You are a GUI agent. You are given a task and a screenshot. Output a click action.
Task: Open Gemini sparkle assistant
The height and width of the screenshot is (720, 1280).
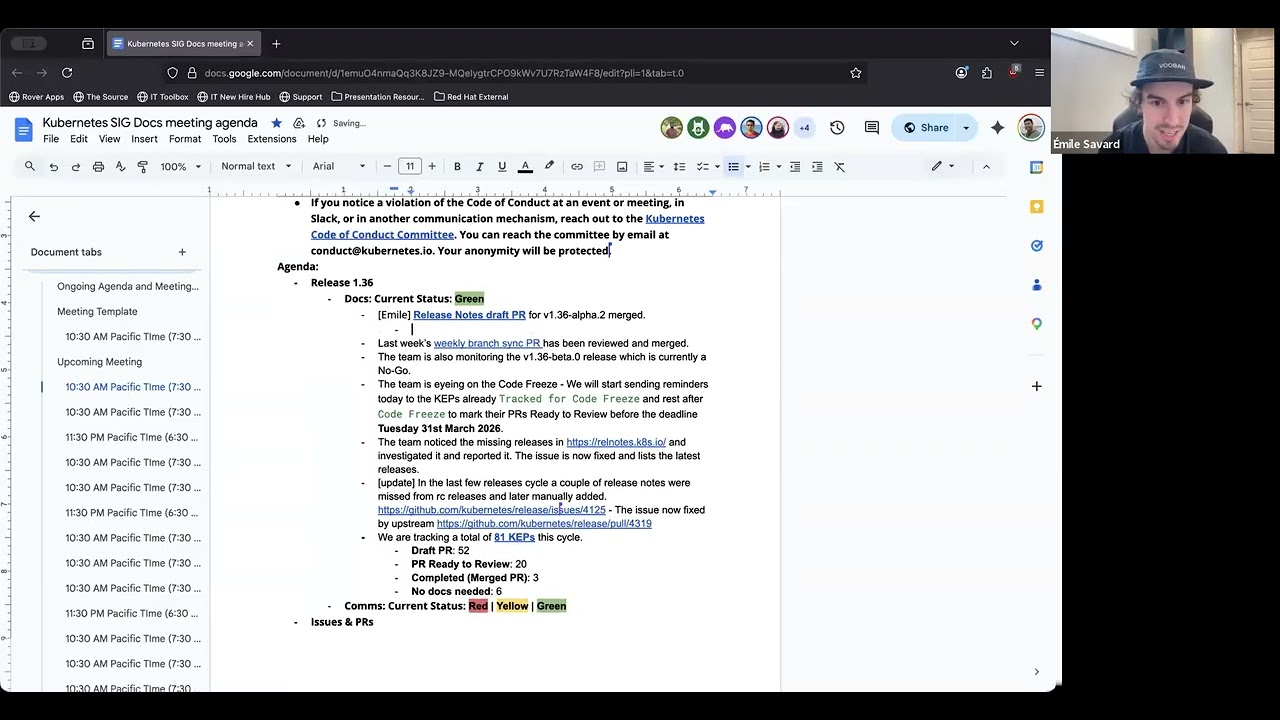tap(997, 127)
